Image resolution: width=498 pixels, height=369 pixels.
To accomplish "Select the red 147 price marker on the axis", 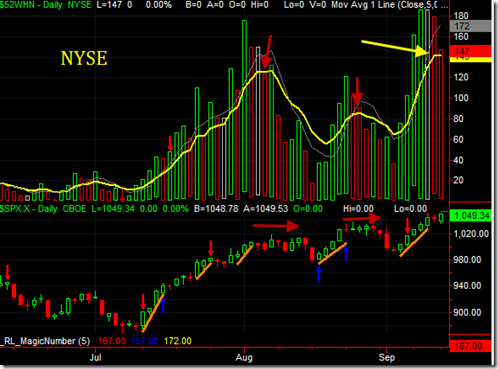I will click(x=470, y=51).
